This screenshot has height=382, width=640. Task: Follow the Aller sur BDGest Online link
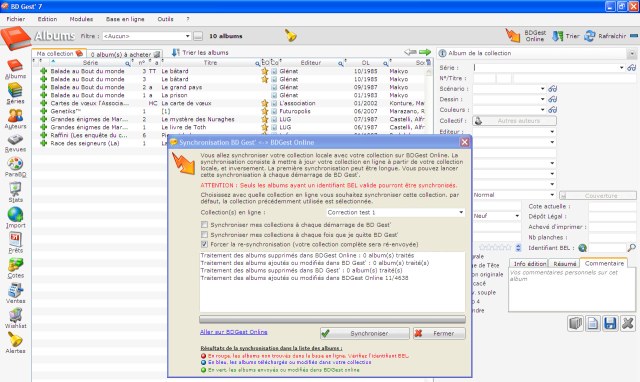234,332
